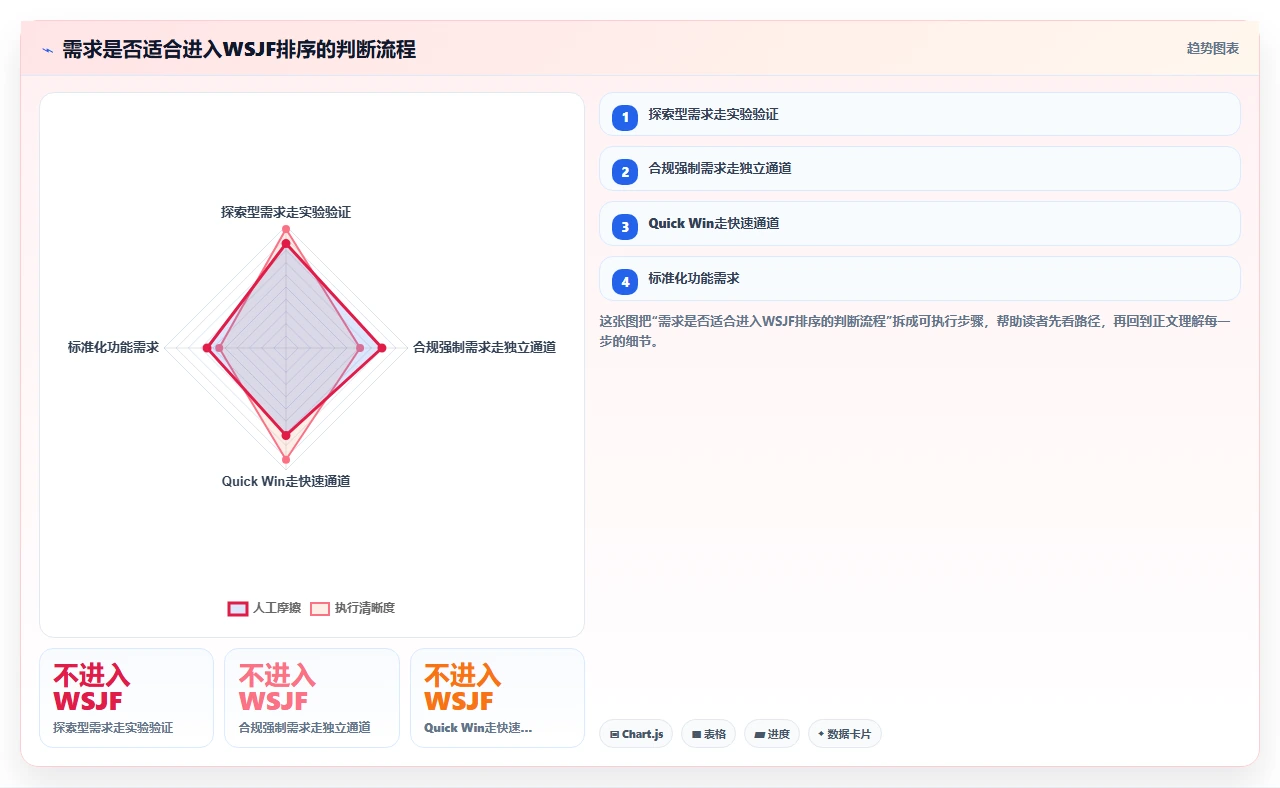The width and height of the screenshot is (1280, 788).
Task: Click the orange 不进入WSJF Quick Win card
Action: [497, 698]
